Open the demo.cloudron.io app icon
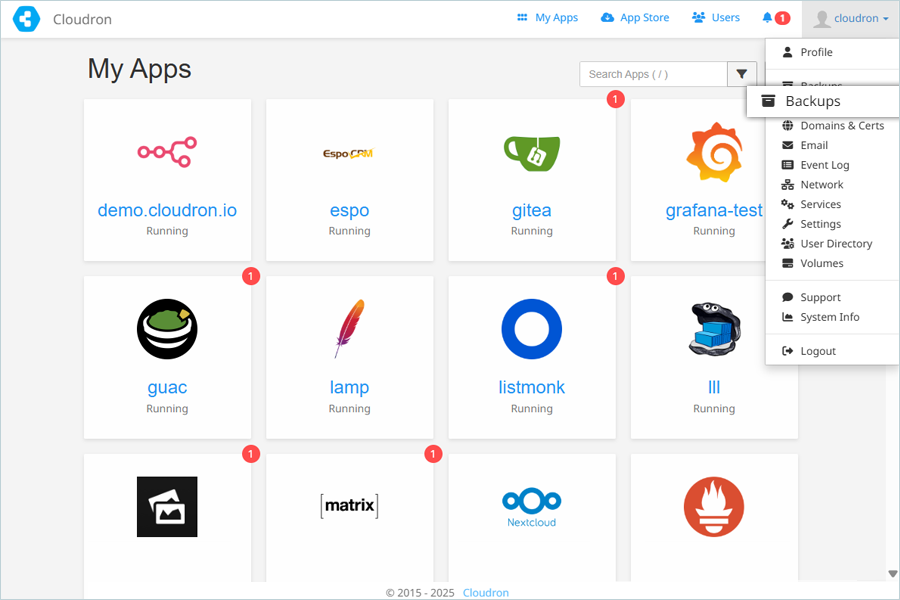The image size is (900, 600). coord(167,152)
